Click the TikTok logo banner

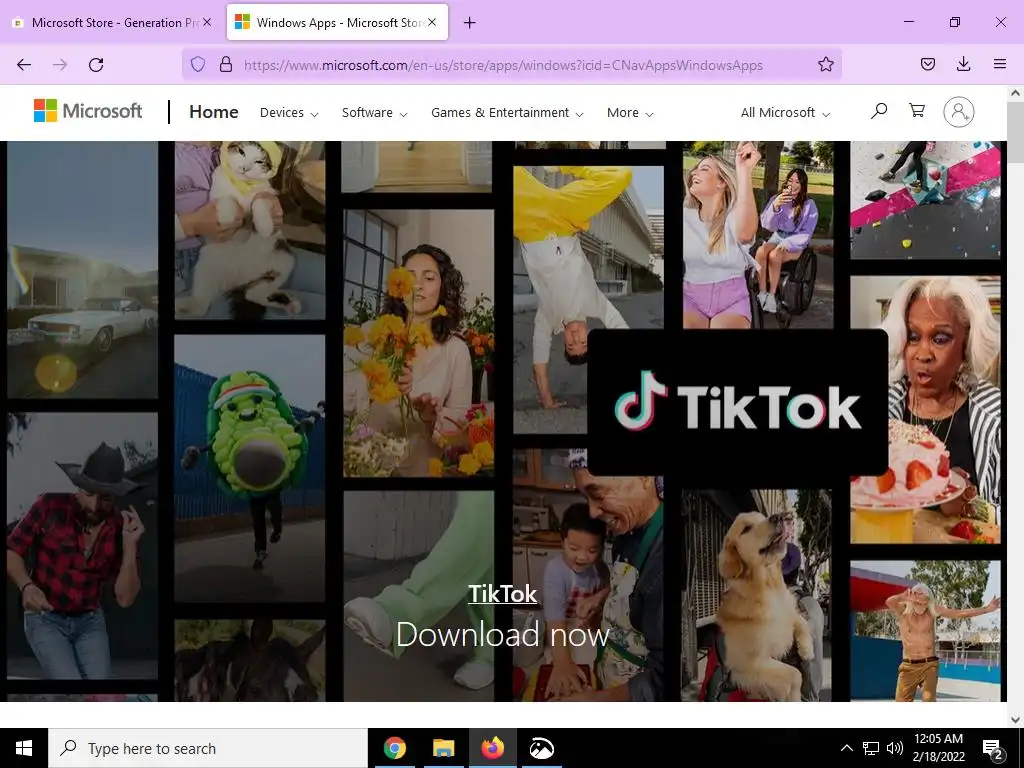tap(737, 403)
